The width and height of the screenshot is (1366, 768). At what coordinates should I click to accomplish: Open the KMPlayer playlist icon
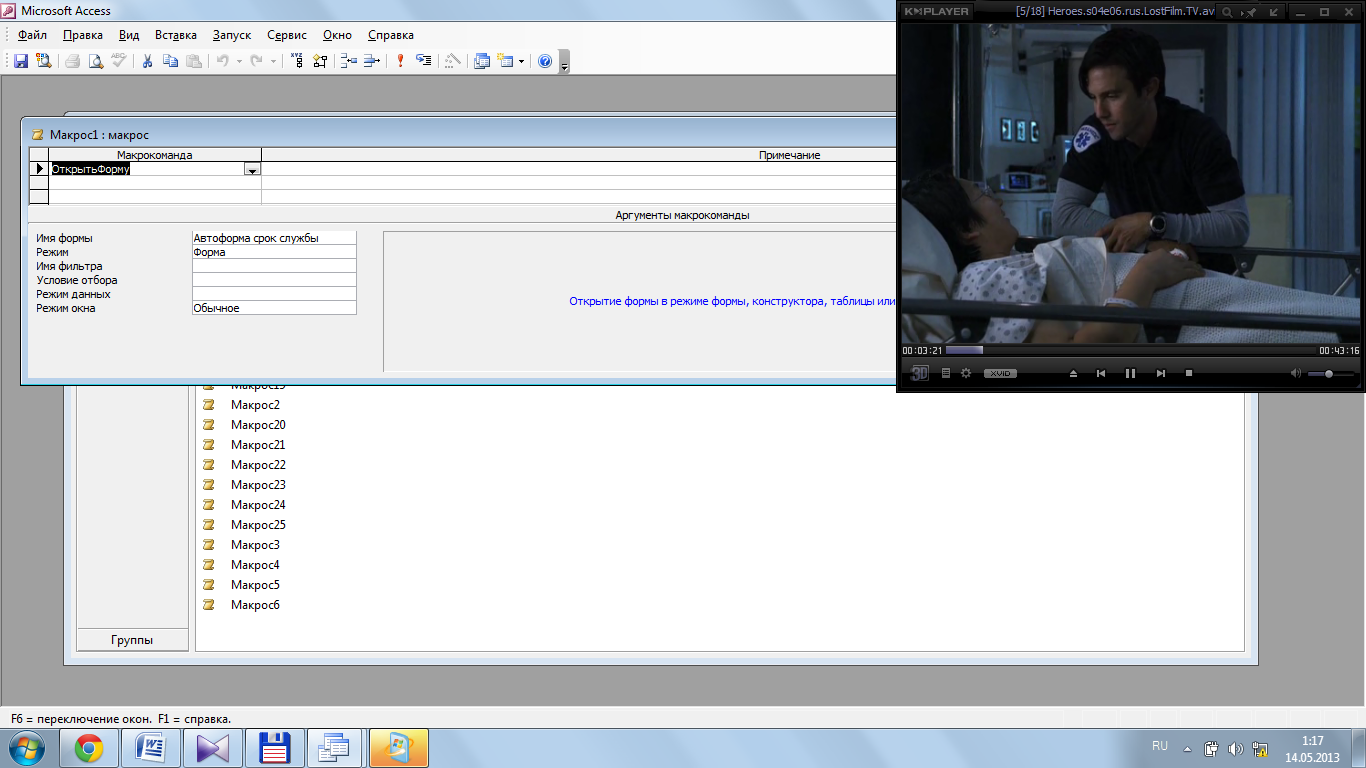(946, 373)
